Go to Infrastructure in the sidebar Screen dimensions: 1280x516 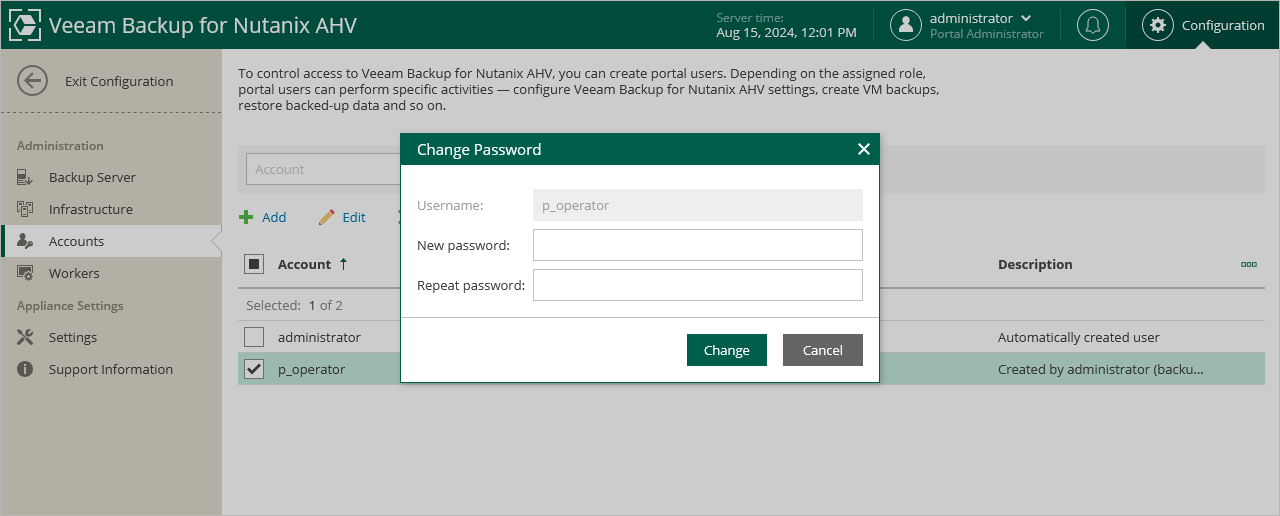pos(90,209)
